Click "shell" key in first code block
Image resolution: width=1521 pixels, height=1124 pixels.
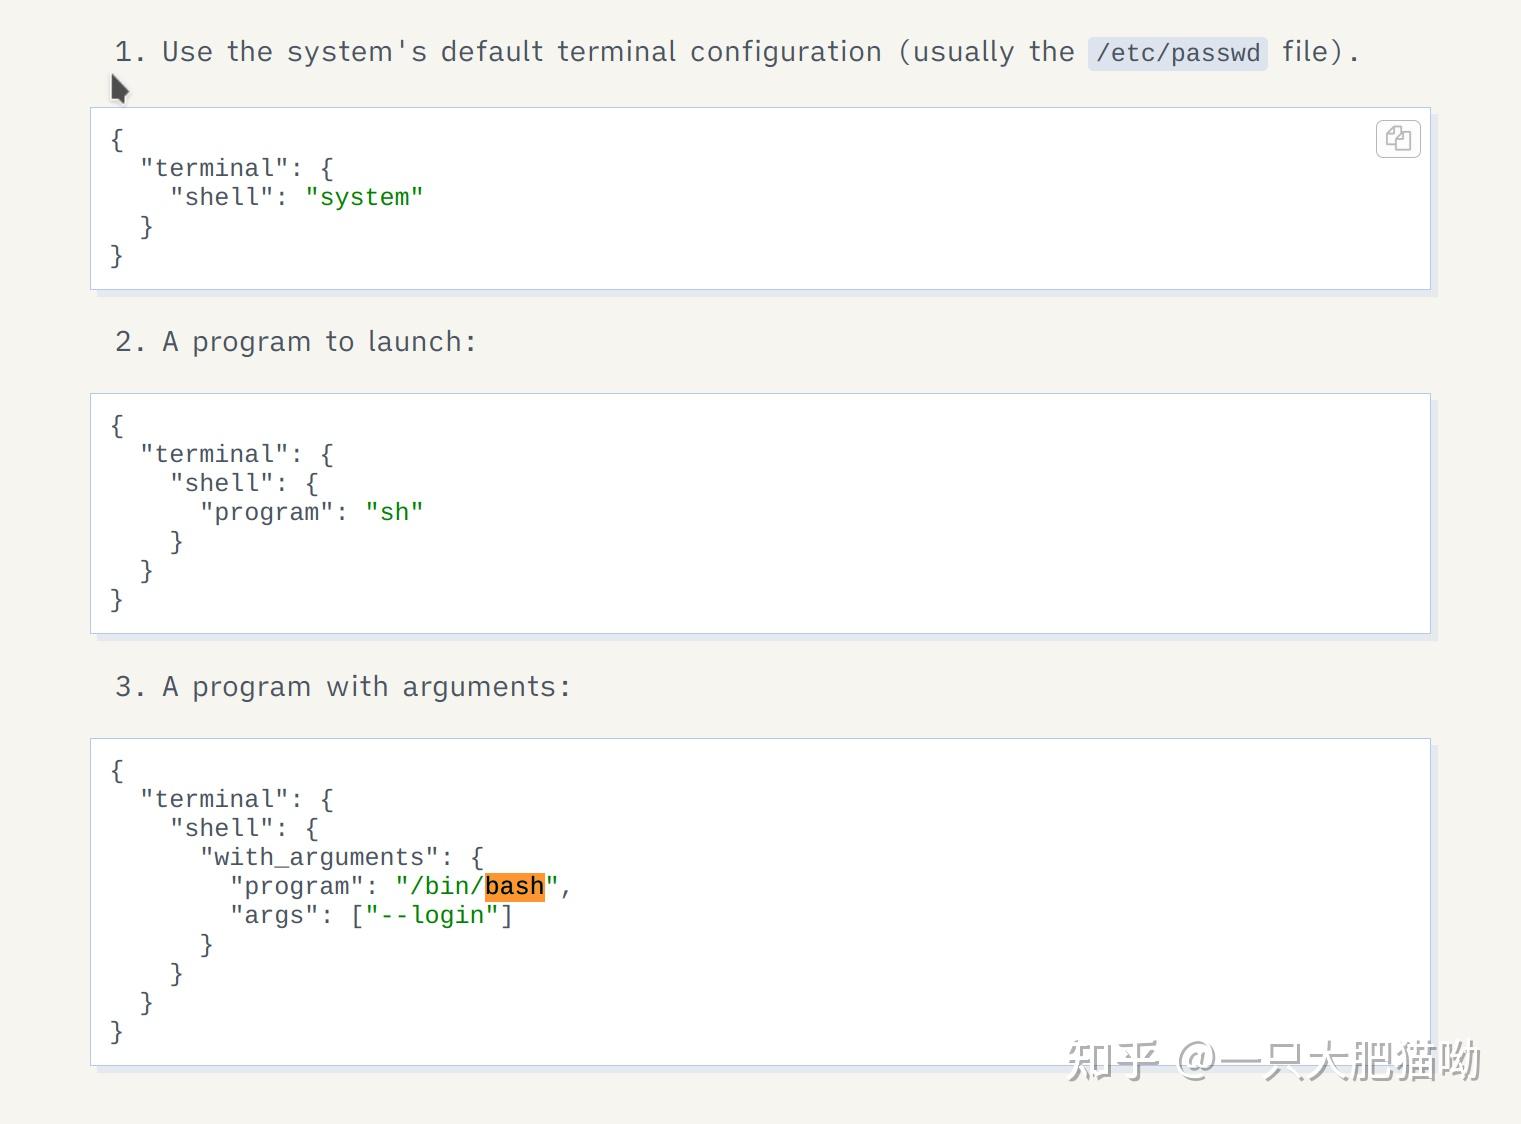pos(221,197)
